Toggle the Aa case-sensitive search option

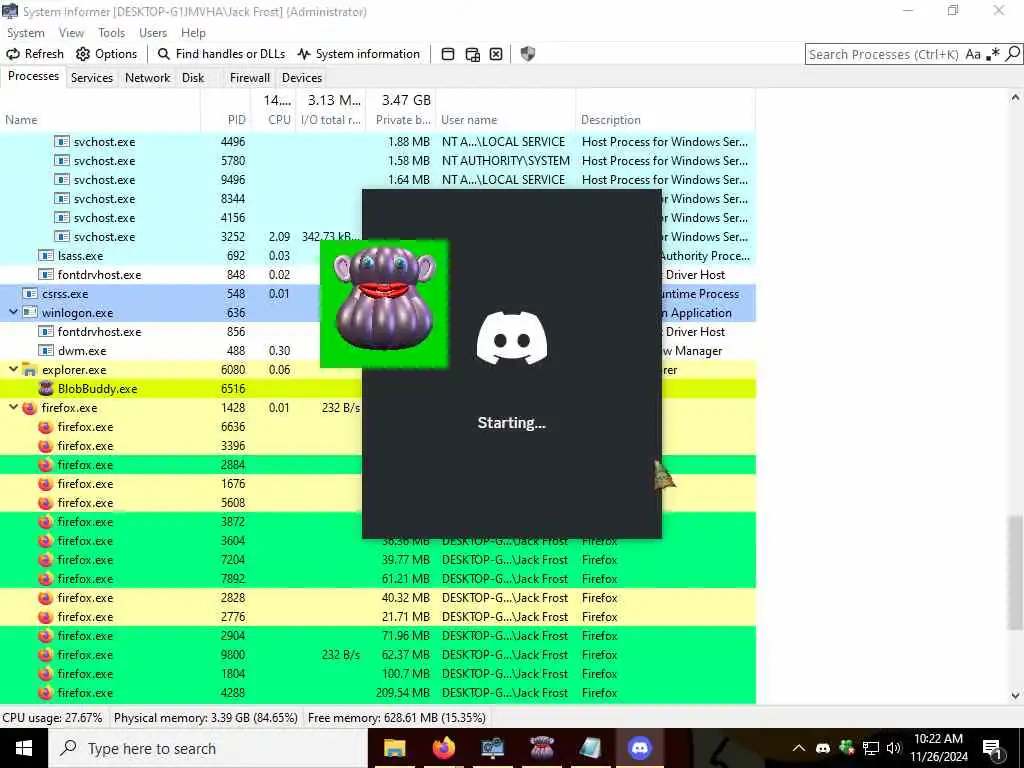[x=973, y=54]
